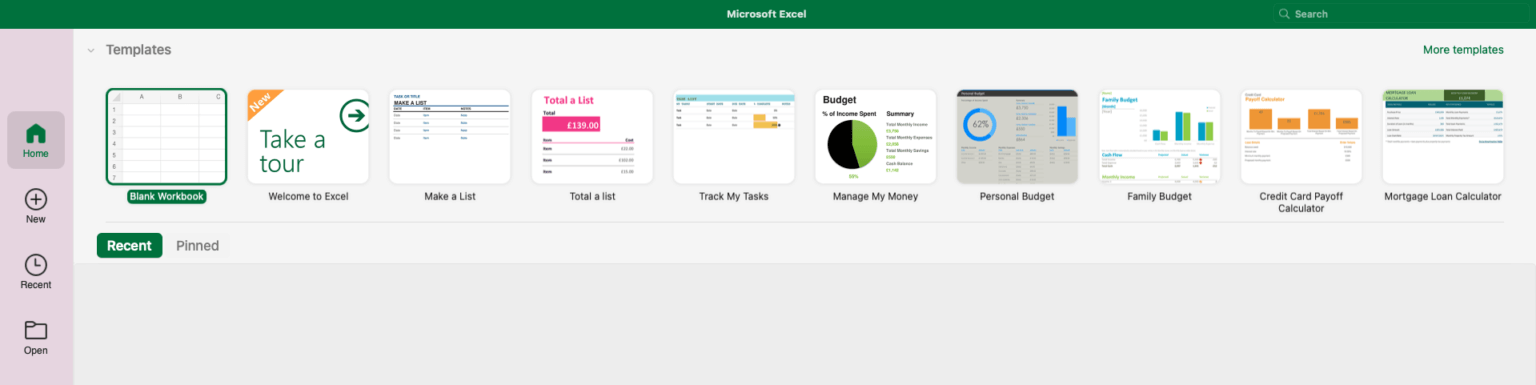Click the 'Home' label in sidebar
The width and height of the screenshot is (1536, 385).
point(36,154)
